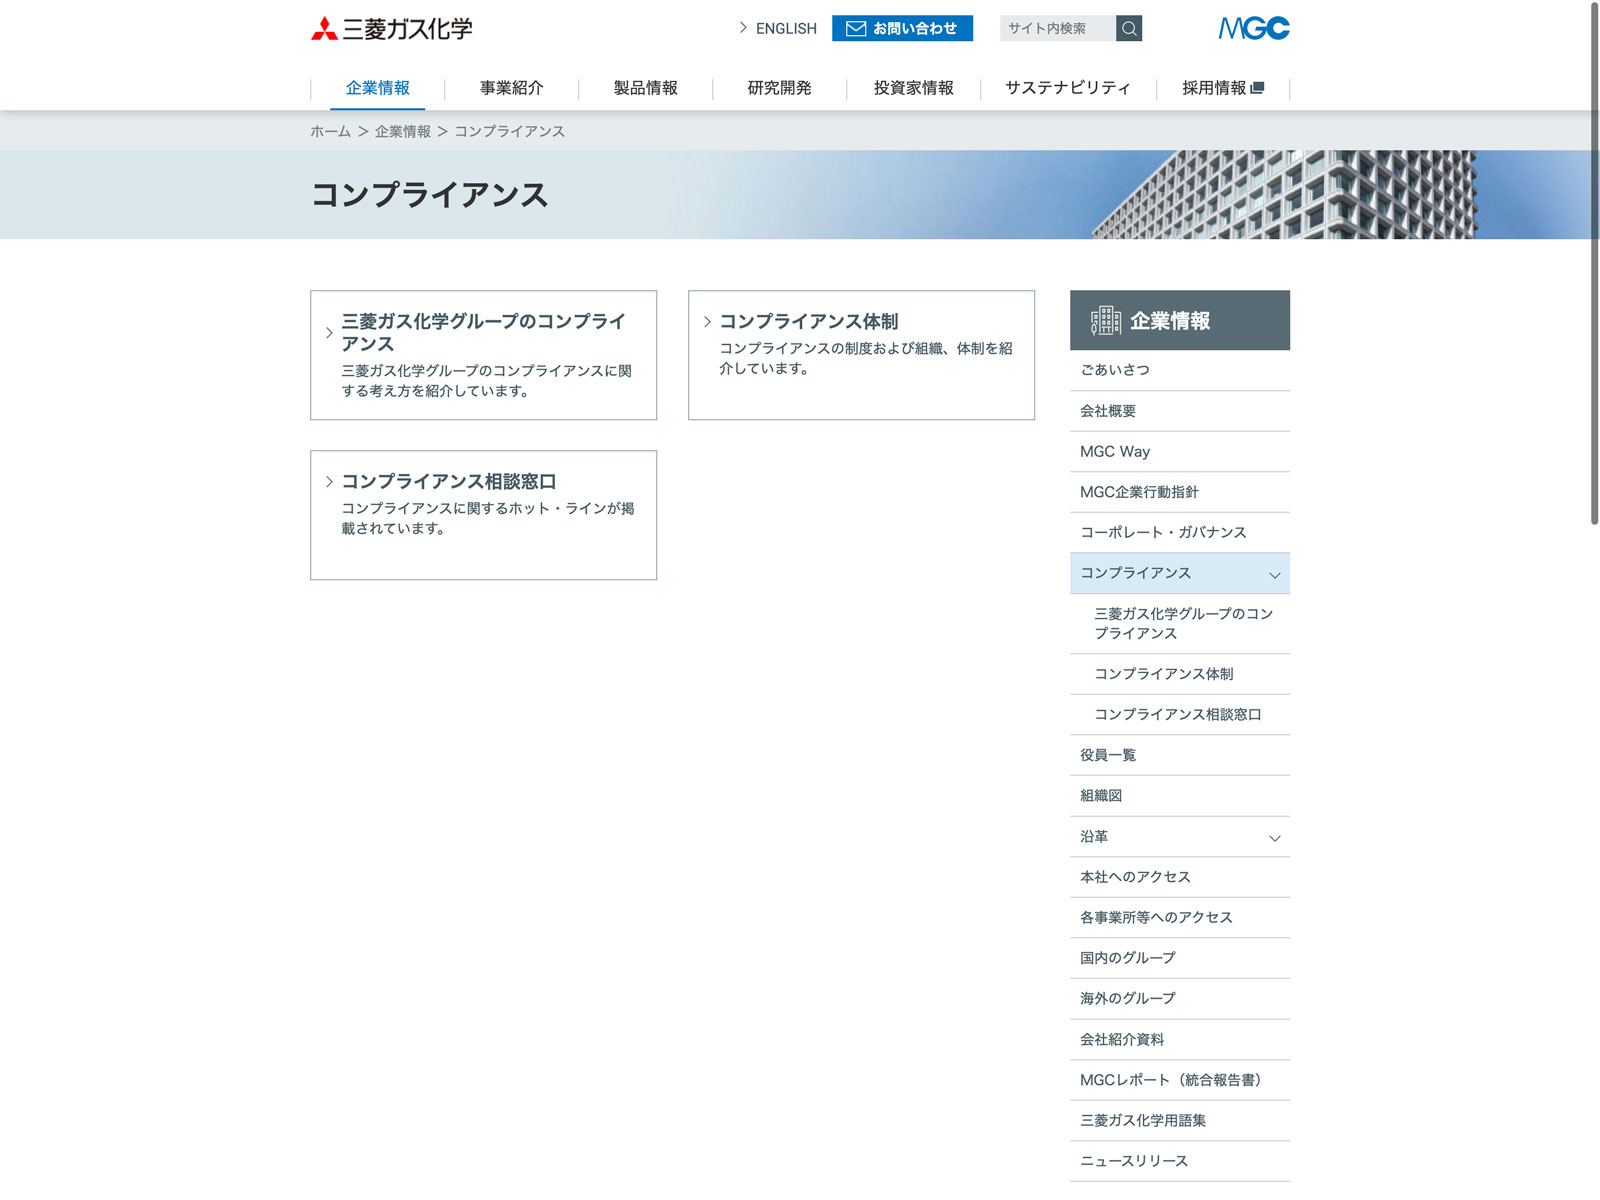Click the MGC brand logo
The image size is (1600, 1200).
click(1253, 28)
